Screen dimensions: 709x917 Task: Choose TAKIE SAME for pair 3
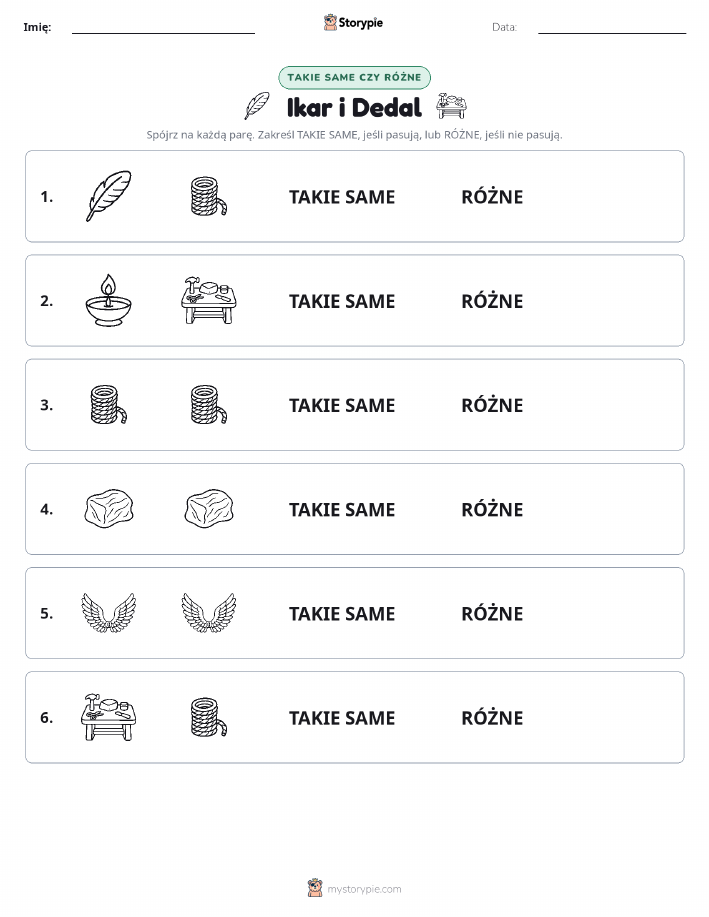[342, 405]
